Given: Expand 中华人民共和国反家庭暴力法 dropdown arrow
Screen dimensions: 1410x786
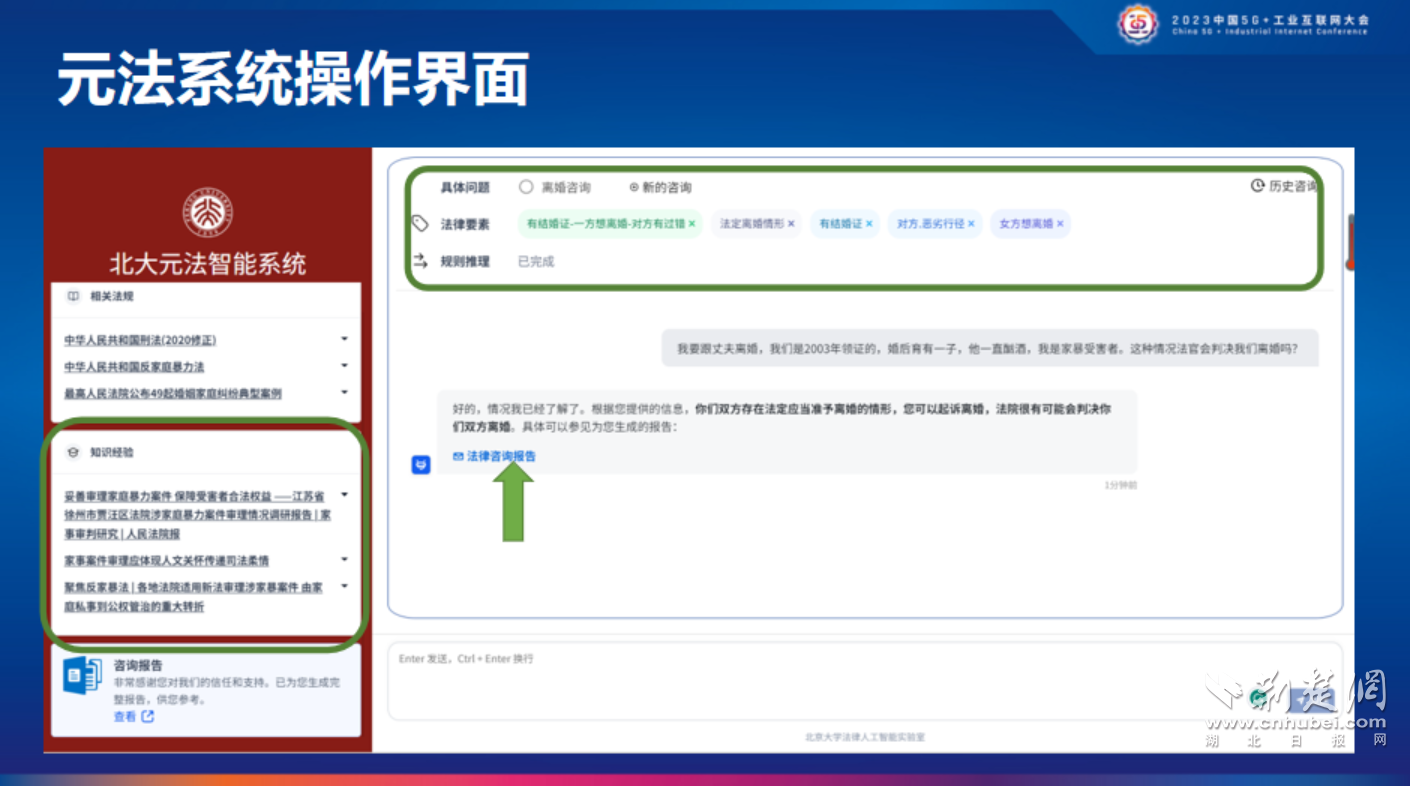Looking at the screenshot, I should click(345, 366).
